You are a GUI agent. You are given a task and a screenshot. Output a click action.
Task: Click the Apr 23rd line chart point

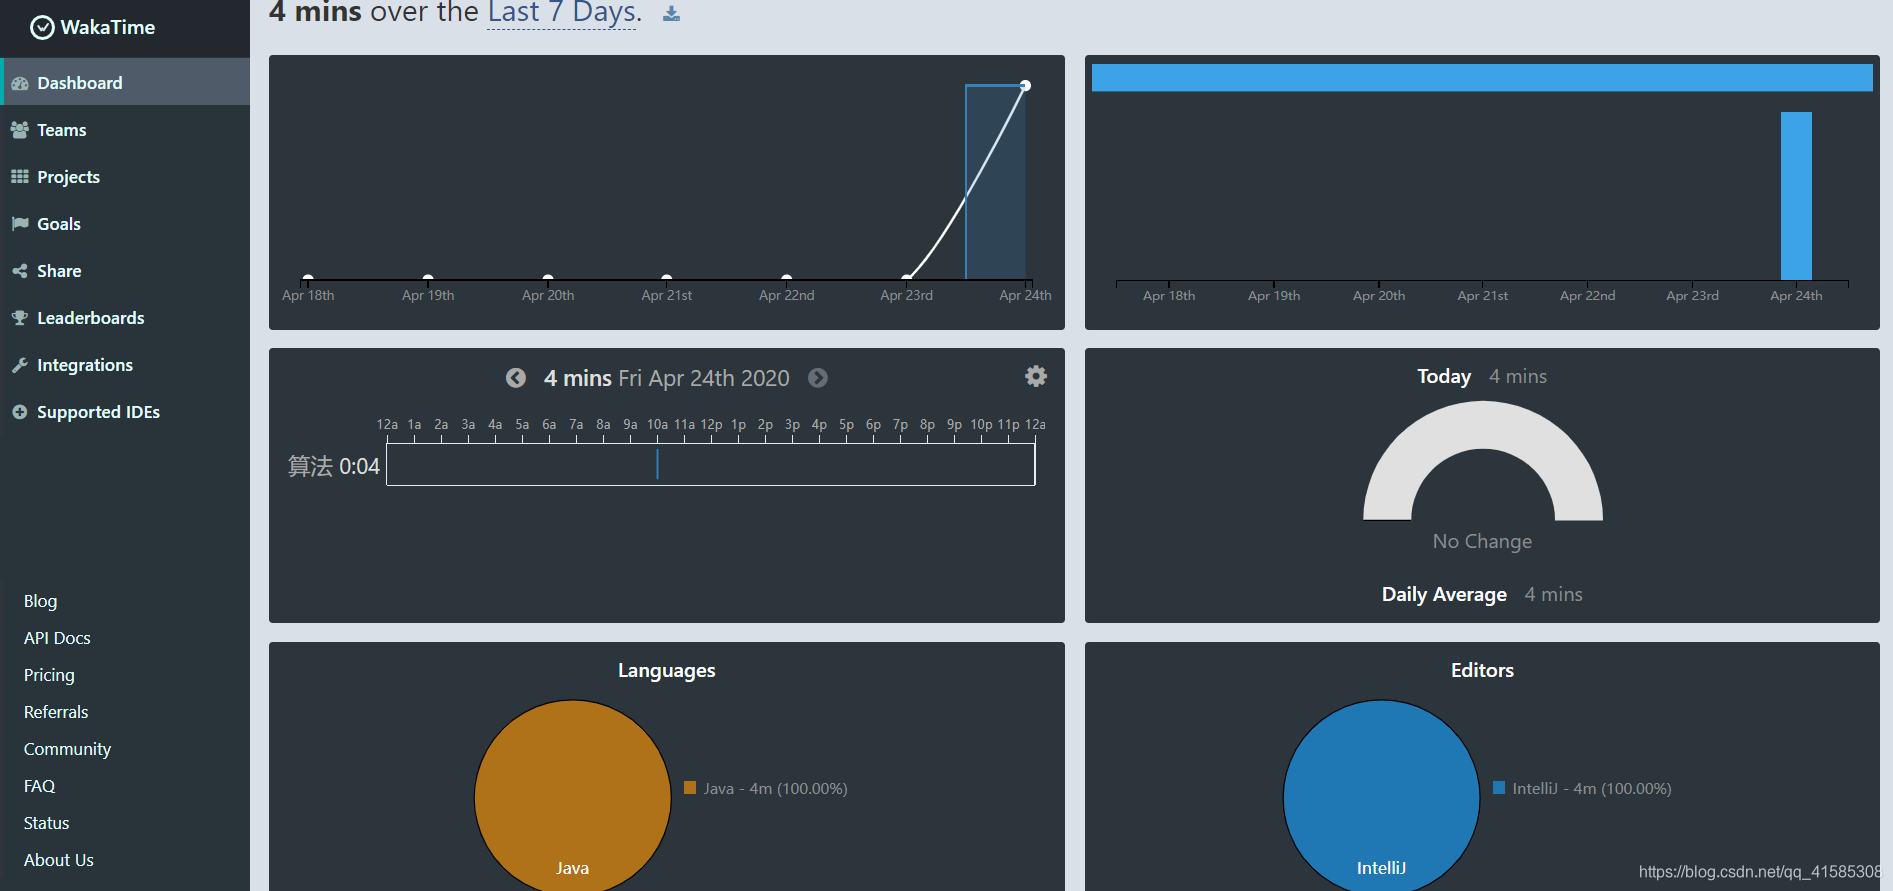[x=906, y=278]
